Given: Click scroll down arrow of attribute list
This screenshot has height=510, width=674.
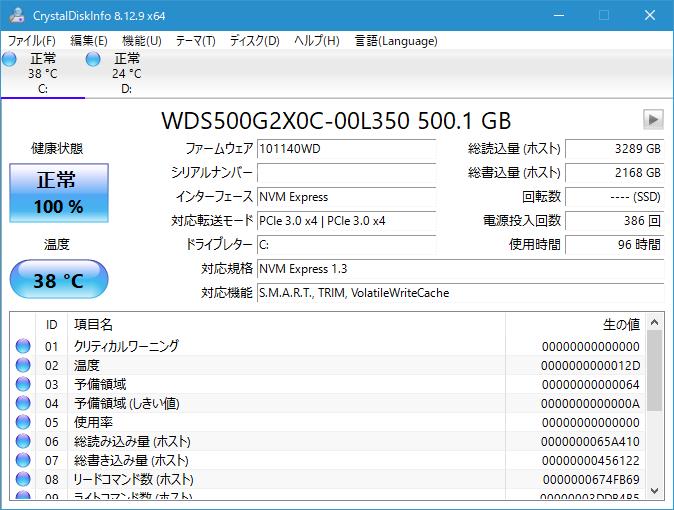Looking at the screenshot, I should 654,491.
